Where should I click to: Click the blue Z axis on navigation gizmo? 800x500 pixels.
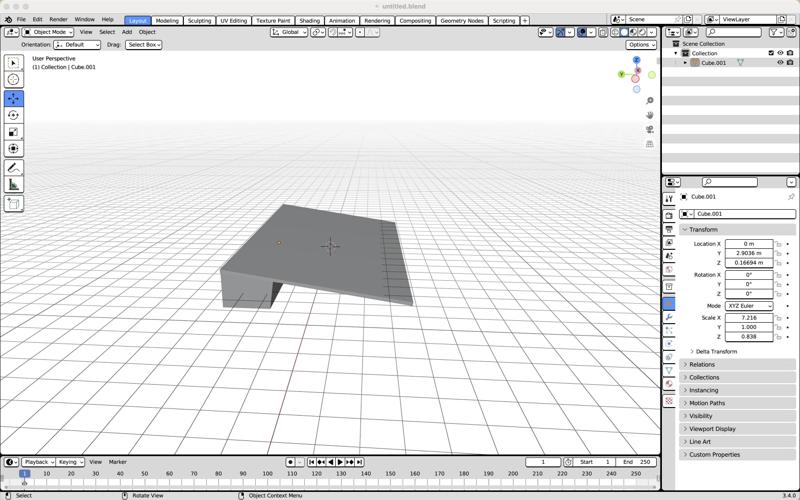tap(636, 60)
